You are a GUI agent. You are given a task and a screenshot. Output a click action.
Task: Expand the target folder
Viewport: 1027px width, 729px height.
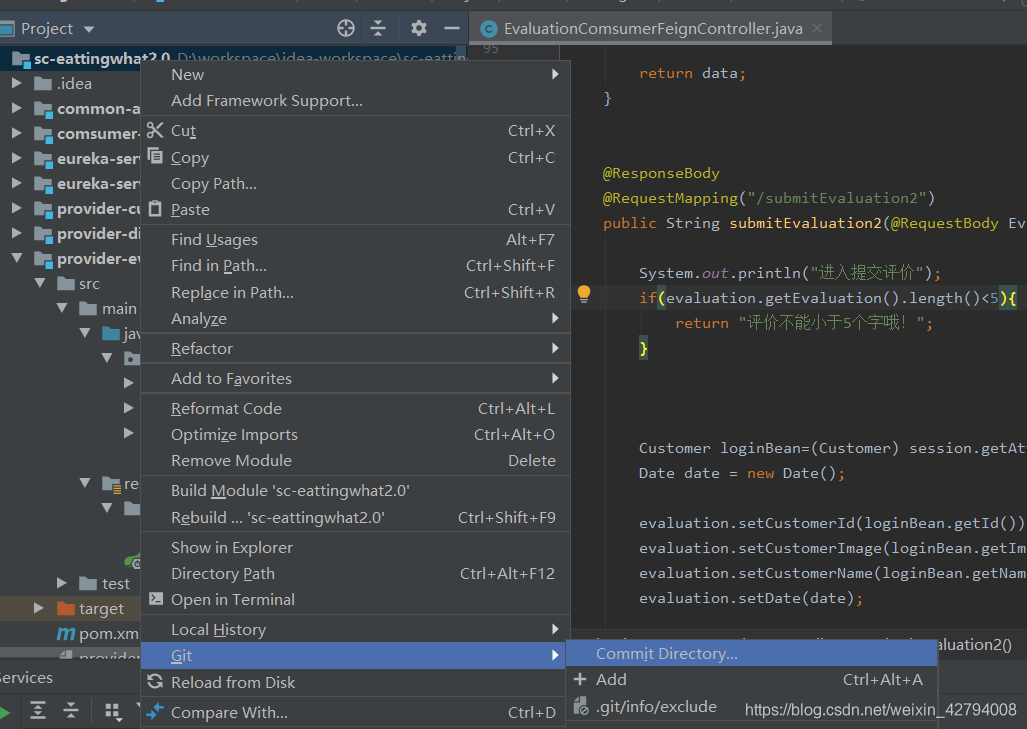39,608
